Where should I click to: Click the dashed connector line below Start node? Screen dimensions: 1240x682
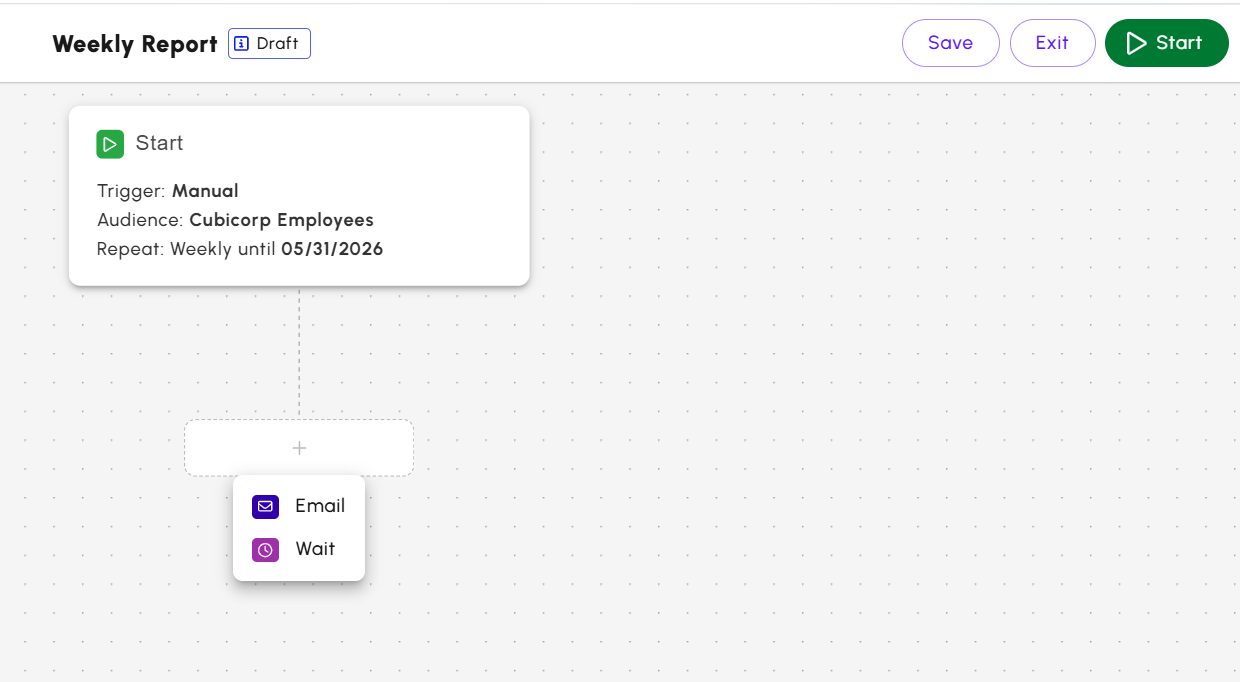299,352
